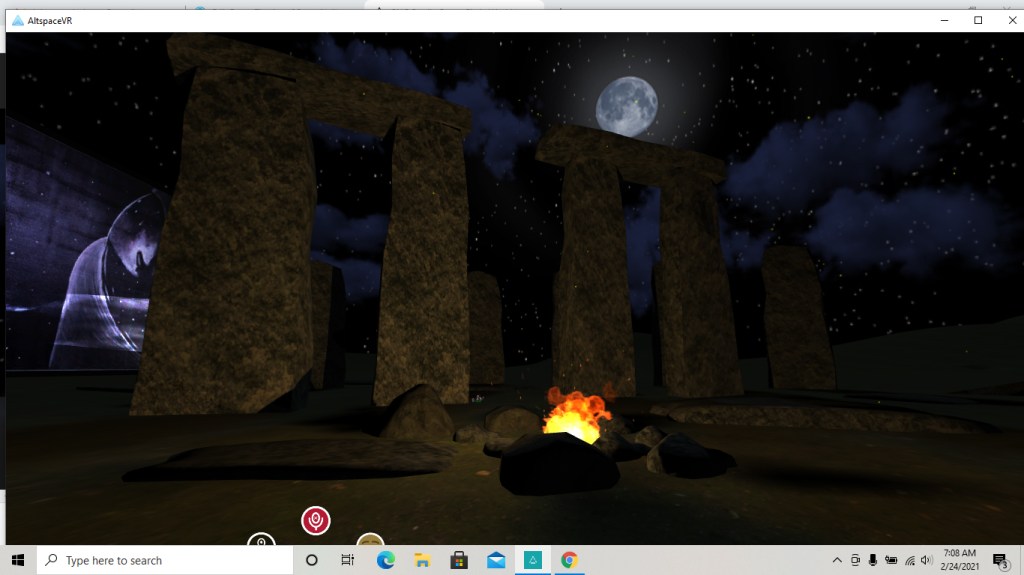1024x575 pixels.
Task: Launch Microsoft Edge from the taskbar
Action: click(x=385, y=560)
